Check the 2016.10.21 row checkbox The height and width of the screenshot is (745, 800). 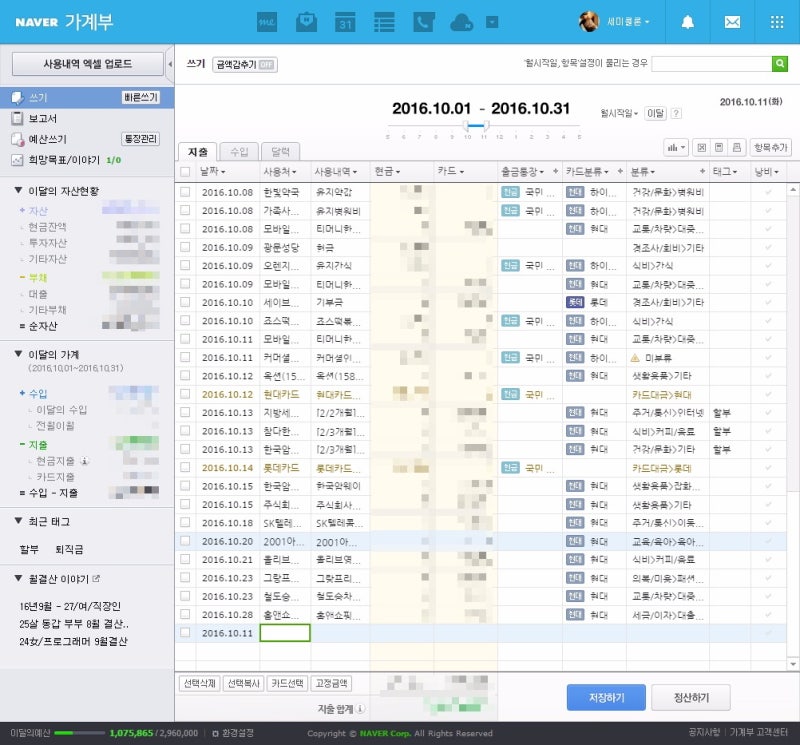click(185, 559)
